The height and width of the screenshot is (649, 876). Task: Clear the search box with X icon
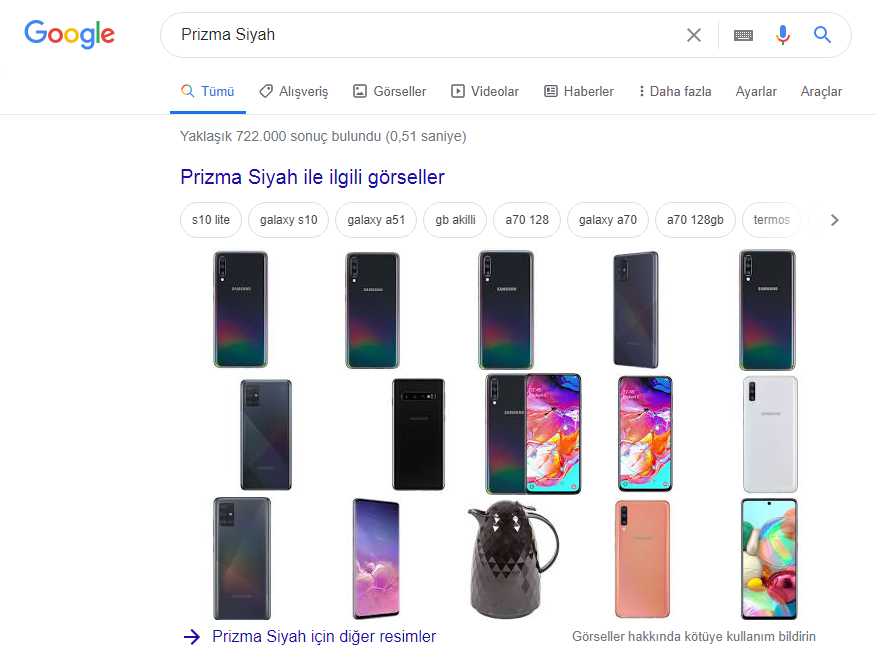(694, 35)
